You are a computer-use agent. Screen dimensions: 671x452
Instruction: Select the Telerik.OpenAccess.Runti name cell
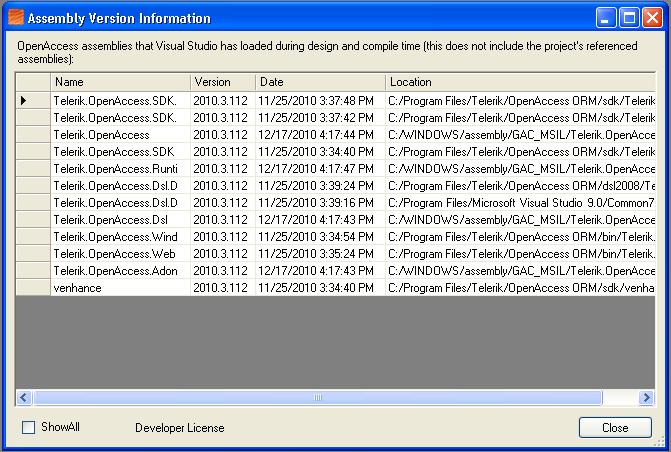tap(120, 169)
